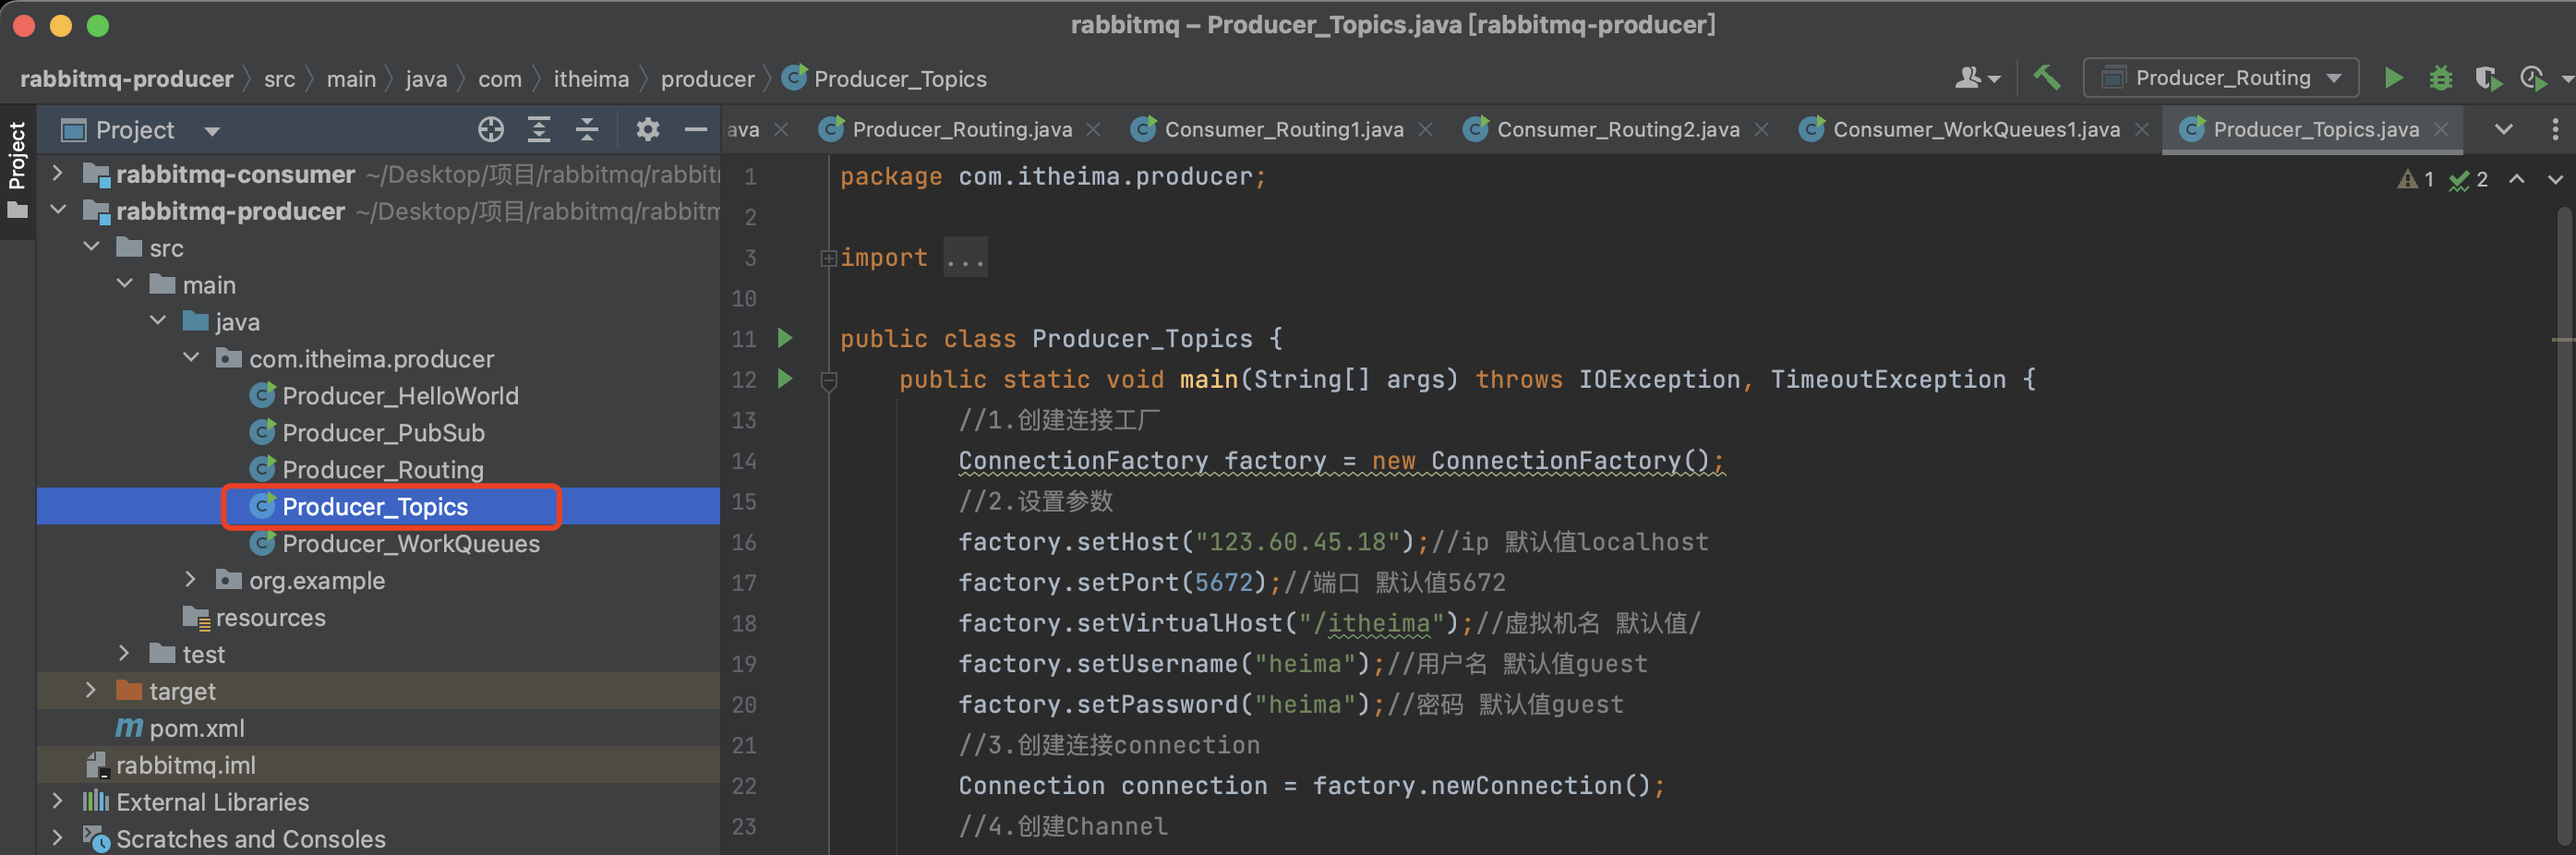Image resolution: width=2576 pixels, height=855 pixels.
Task: Click the editor vertical scrollbar
Action: click(2563, 500)
